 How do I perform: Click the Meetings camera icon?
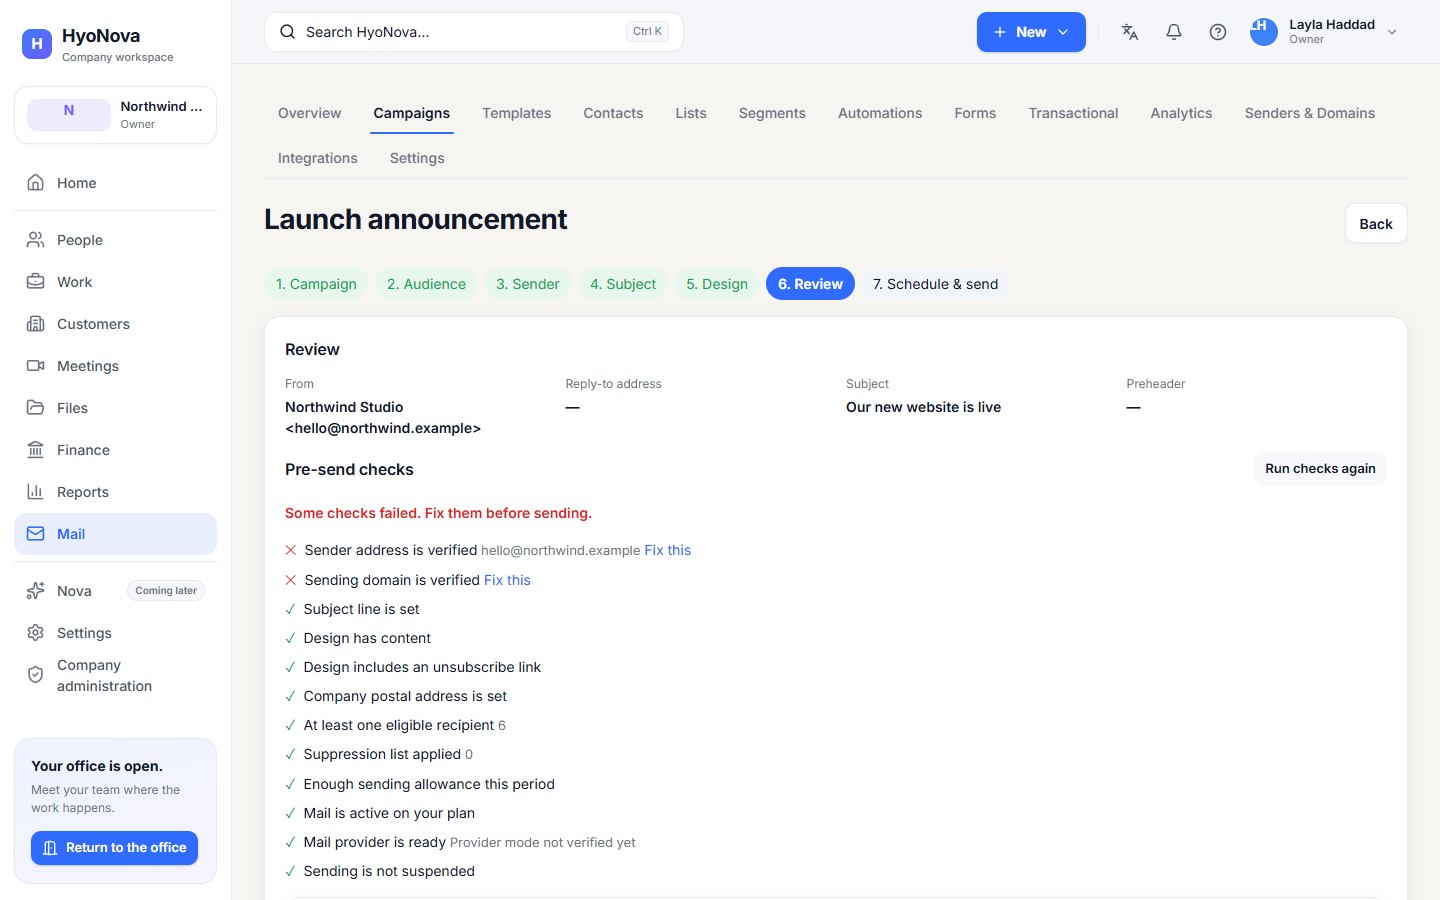[36, 366]
